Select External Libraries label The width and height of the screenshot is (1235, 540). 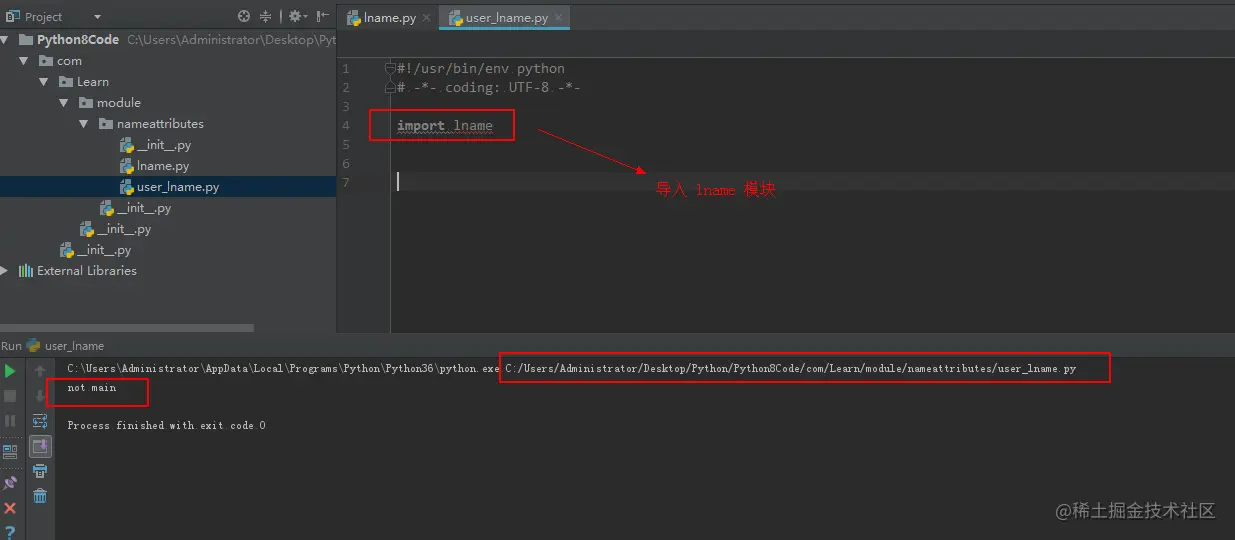87,271
